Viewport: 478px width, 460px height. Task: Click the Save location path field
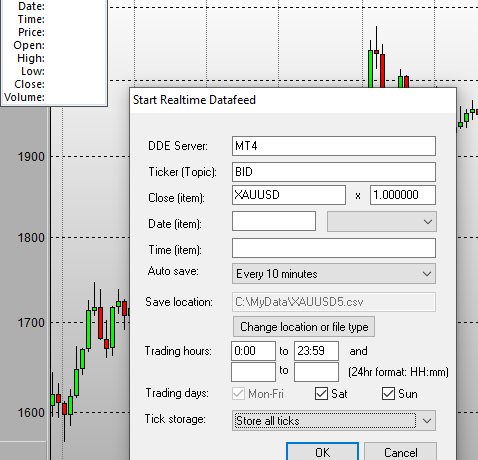click(x=334, y=302)
